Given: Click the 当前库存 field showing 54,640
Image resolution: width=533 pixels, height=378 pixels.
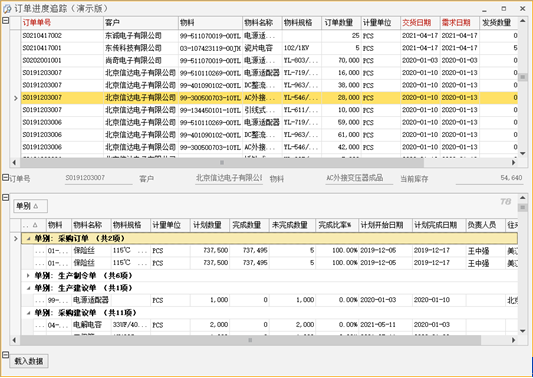Looking at the screenshot, I should (x=489, y=178).
